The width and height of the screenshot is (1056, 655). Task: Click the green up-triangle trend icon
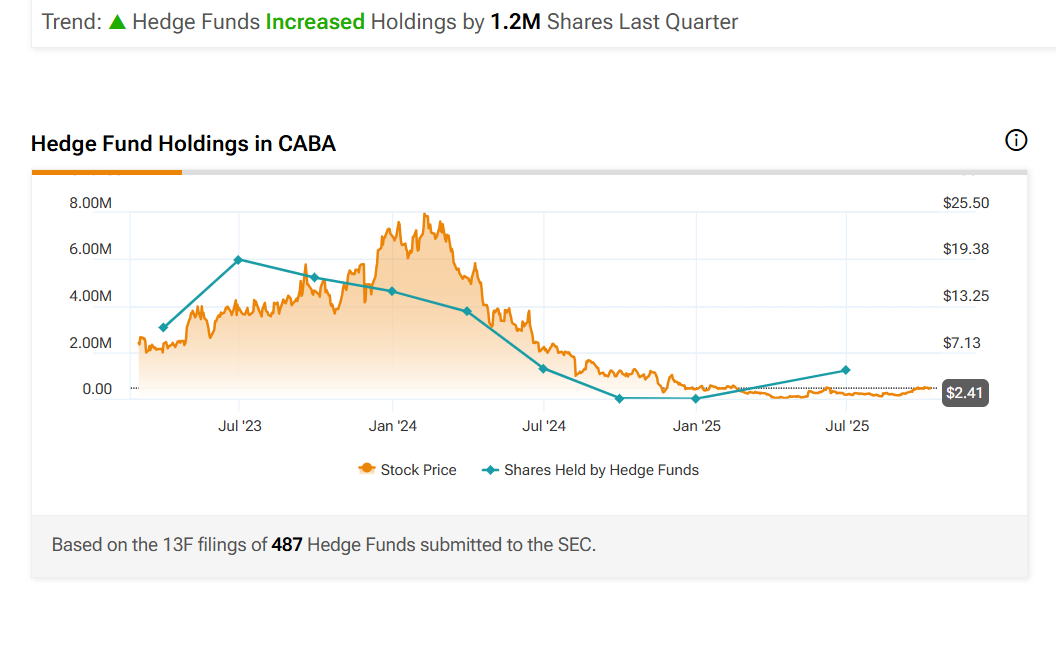(117, 22)
